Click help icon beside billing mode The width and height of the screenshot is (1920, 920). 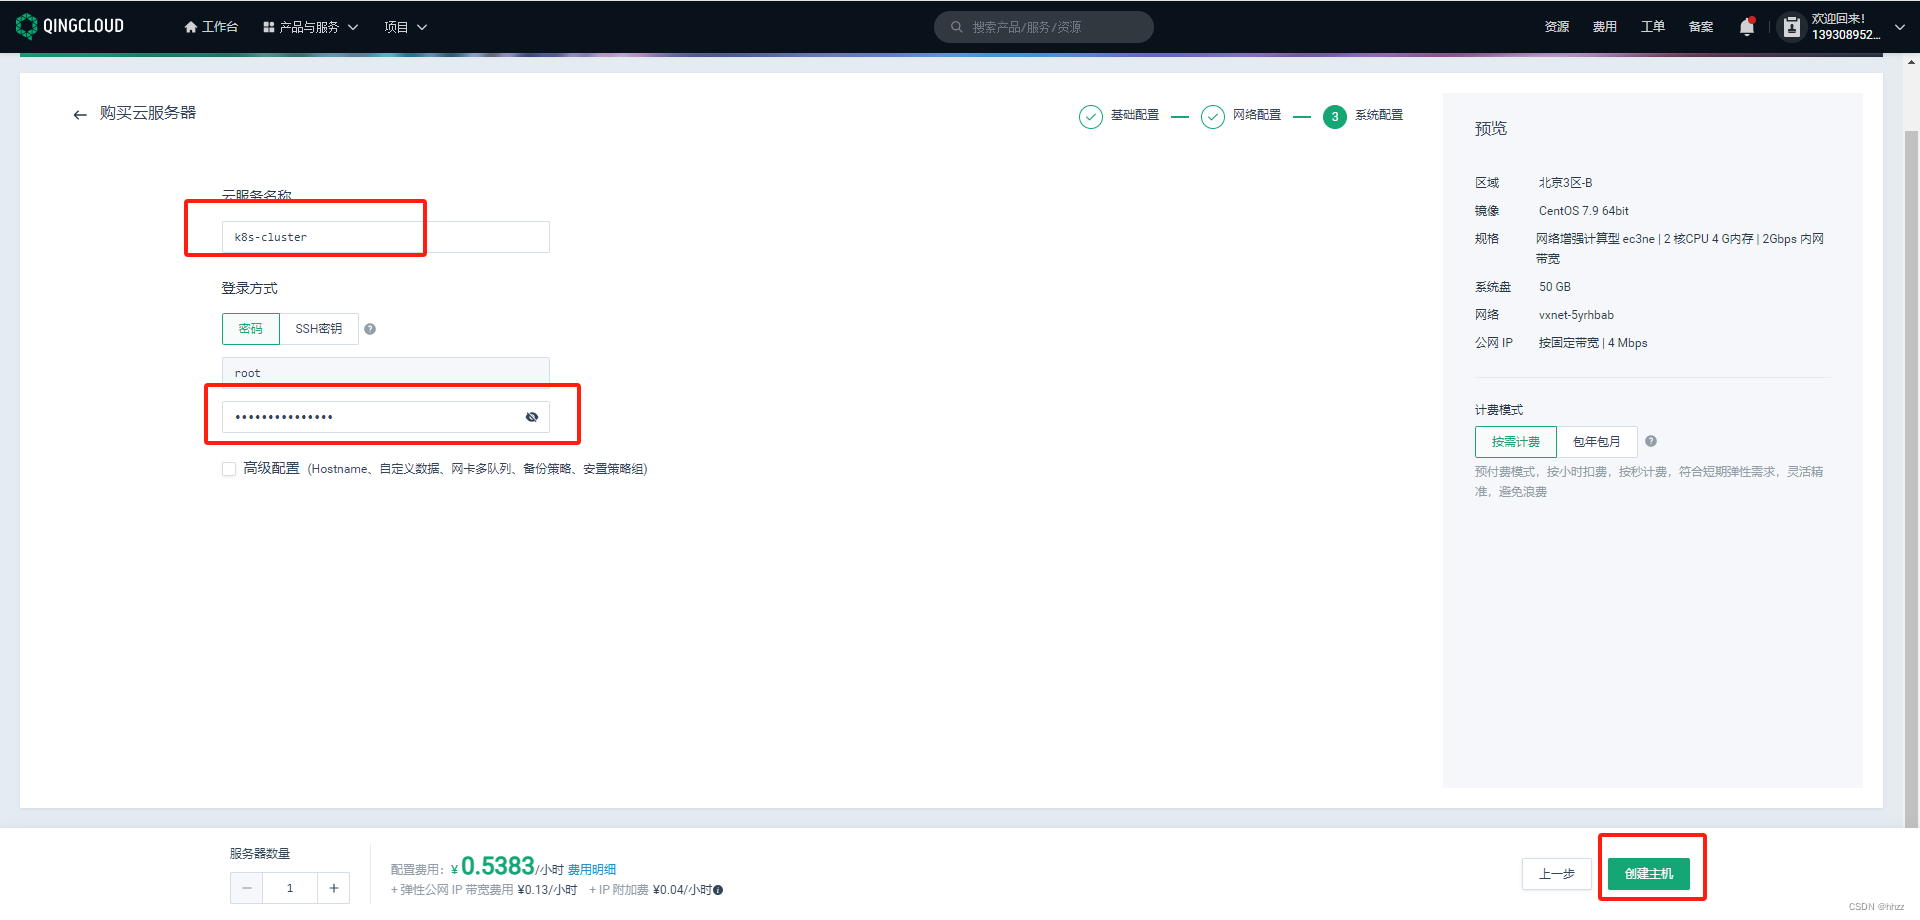1651,441
